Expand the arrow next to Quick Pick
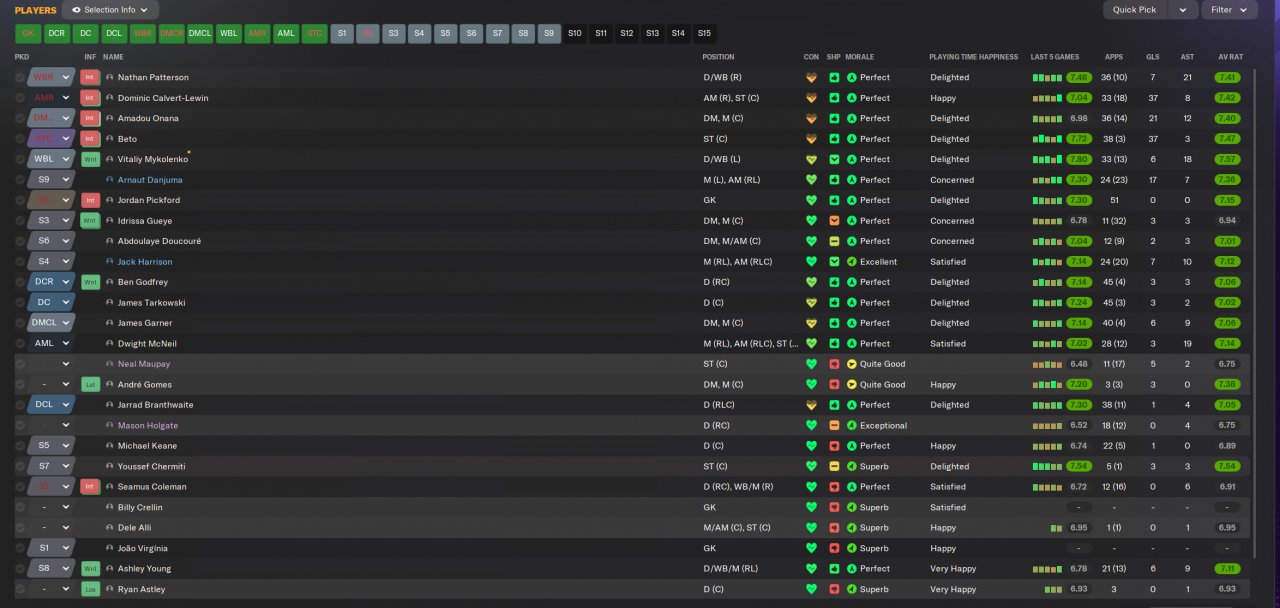 tap(1183, 10)
